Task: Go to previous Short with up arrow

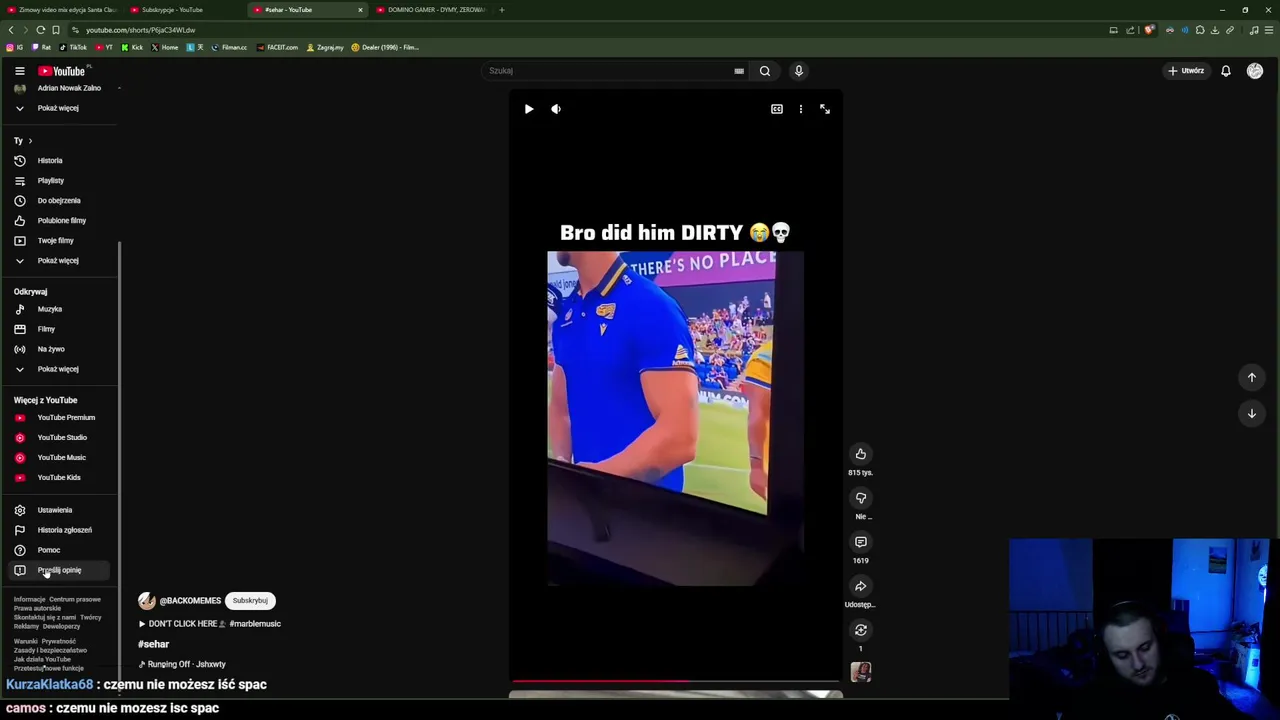Action: [1252, 377]
